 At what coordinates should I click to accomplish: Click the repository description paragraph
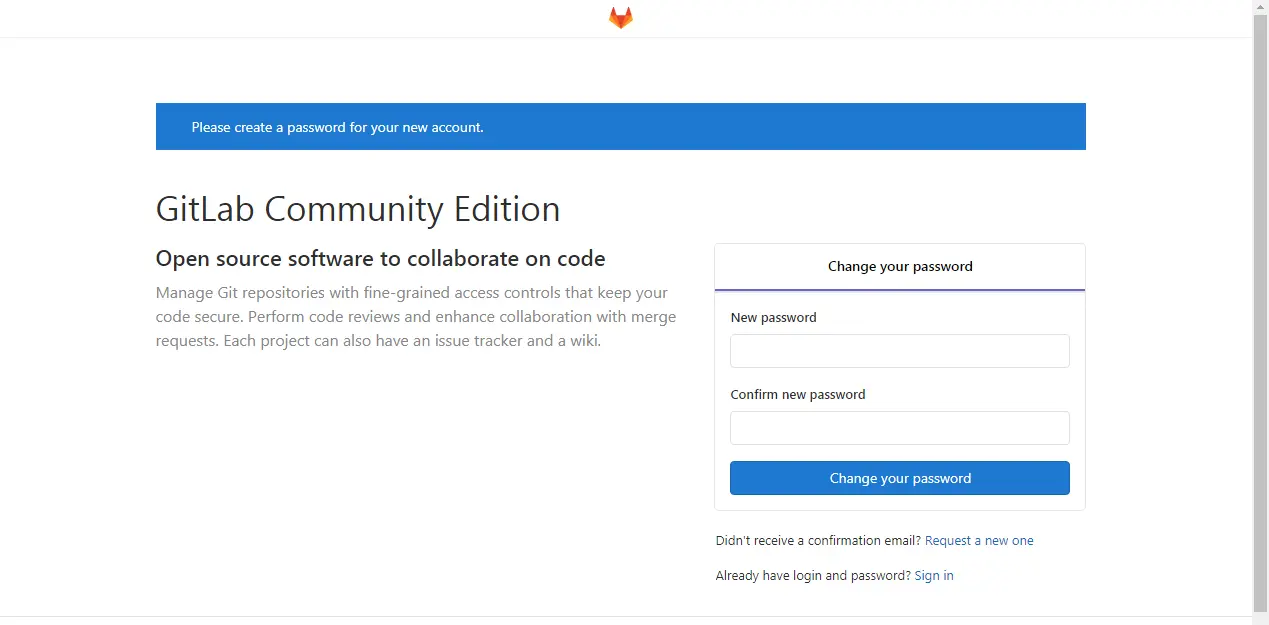point(415,316)
